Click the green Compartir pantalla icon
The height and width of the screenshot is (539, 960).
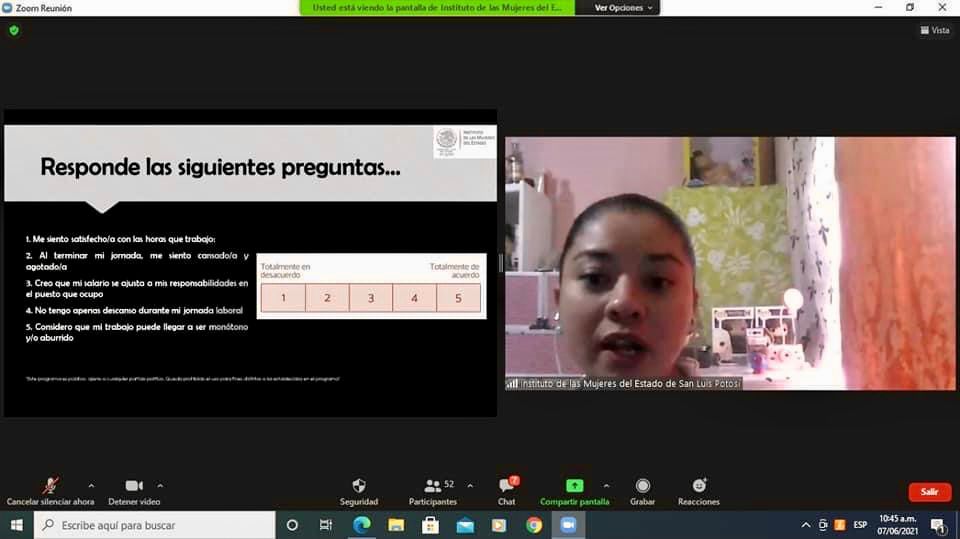pyautogui.click(x=574, y=486)
